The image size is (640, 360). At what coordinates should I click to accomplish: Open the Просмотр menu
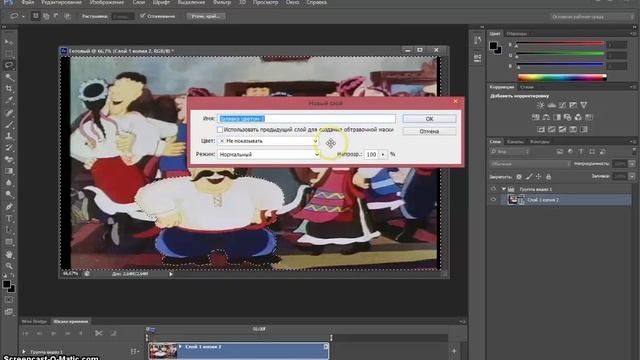(265, 2)
